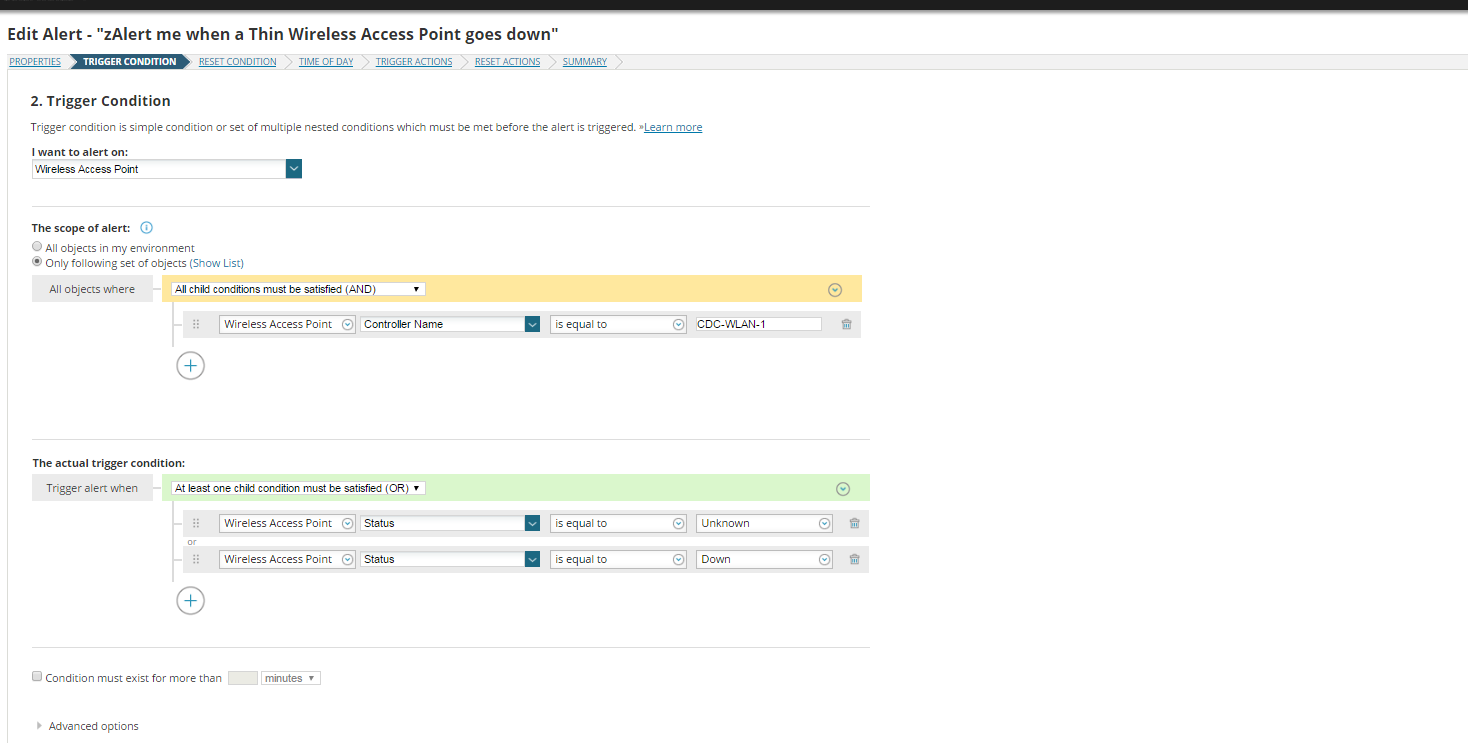Click the CDC-WLAN-1 controller name field
The image size is (1468, 743).
(758, 324)
